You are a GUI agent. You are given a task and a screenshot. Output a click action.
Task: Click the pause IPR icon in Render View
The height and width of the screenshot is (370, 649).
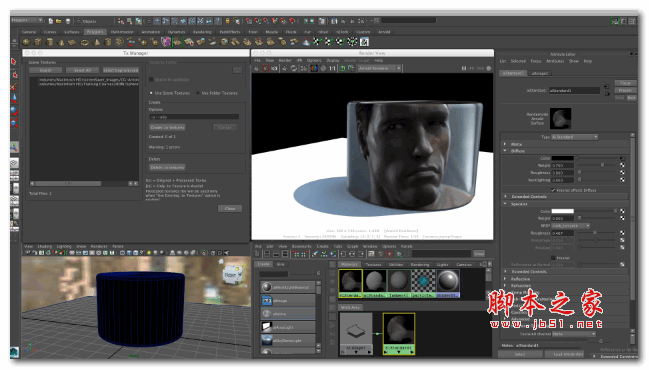click(464, 68)
